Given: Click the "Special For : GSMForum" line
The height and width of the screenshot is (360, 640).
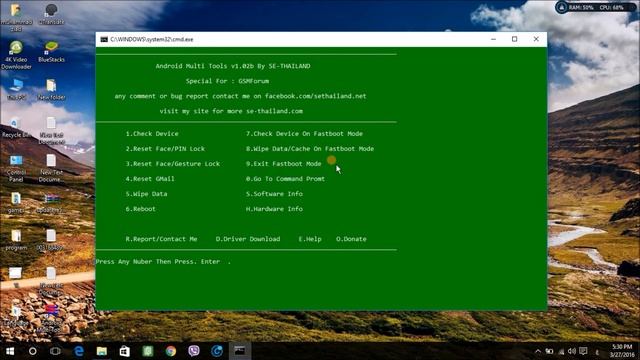Looking at the screenshot, I should click(227, 81).
